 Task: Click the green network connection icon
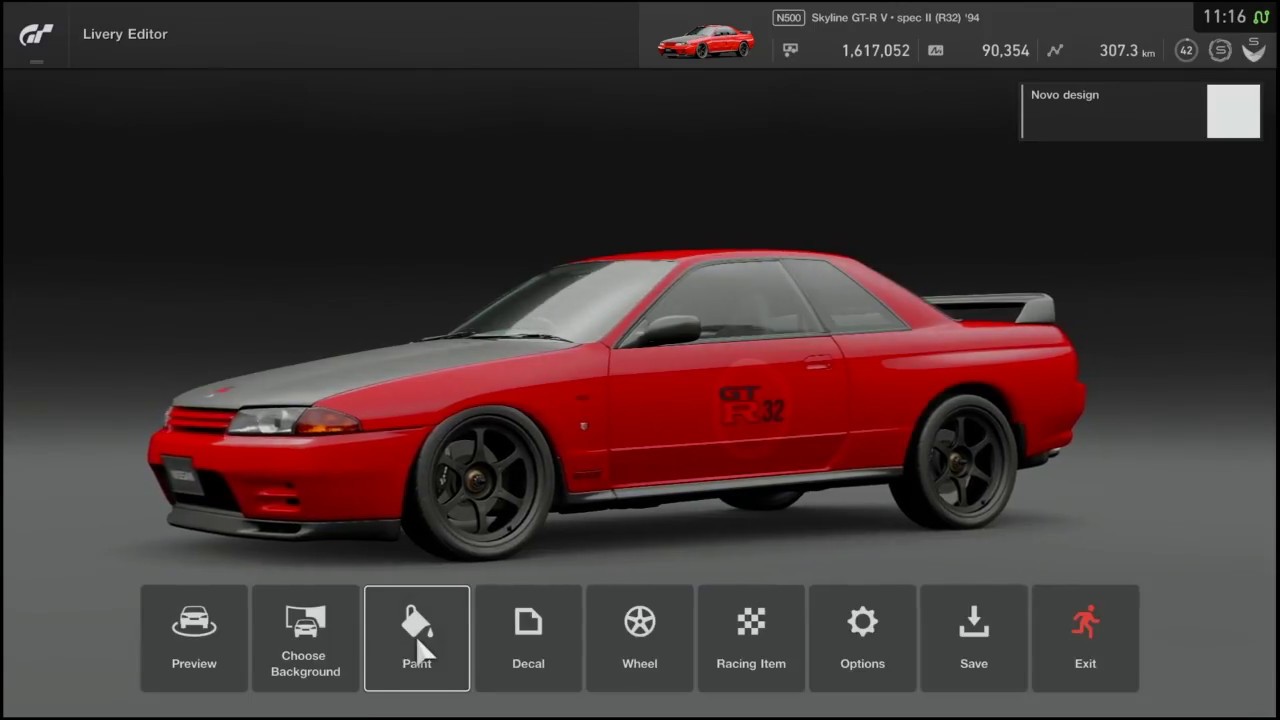(1261, 17)
